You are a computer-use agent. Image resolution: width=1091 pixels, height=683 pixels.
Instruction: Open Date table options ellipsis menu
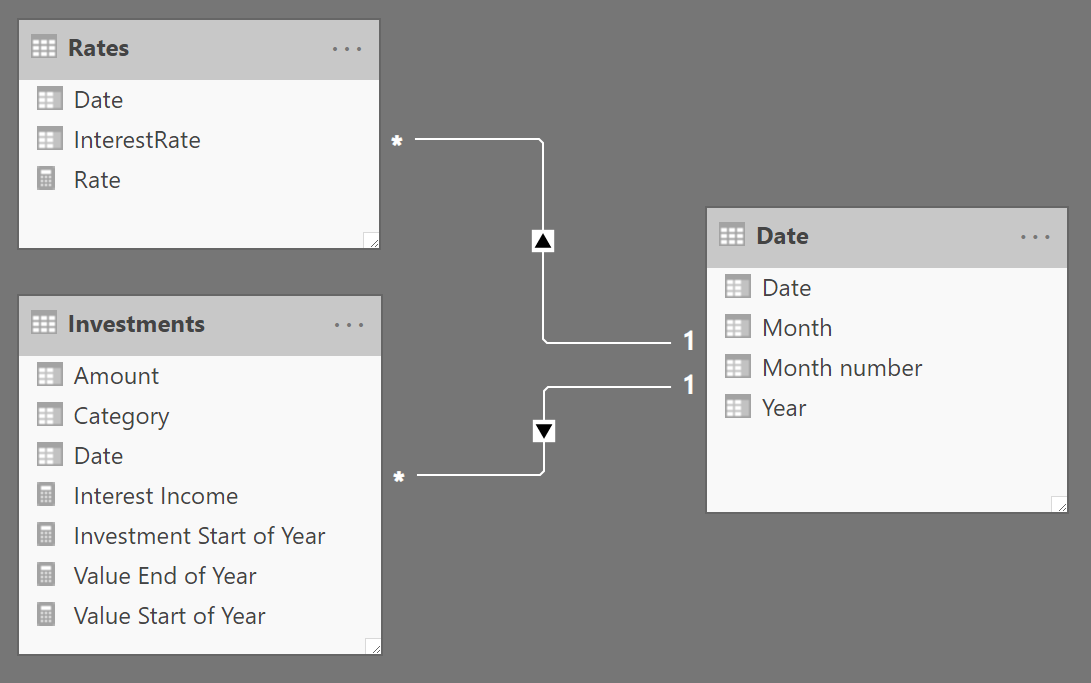1035,237
